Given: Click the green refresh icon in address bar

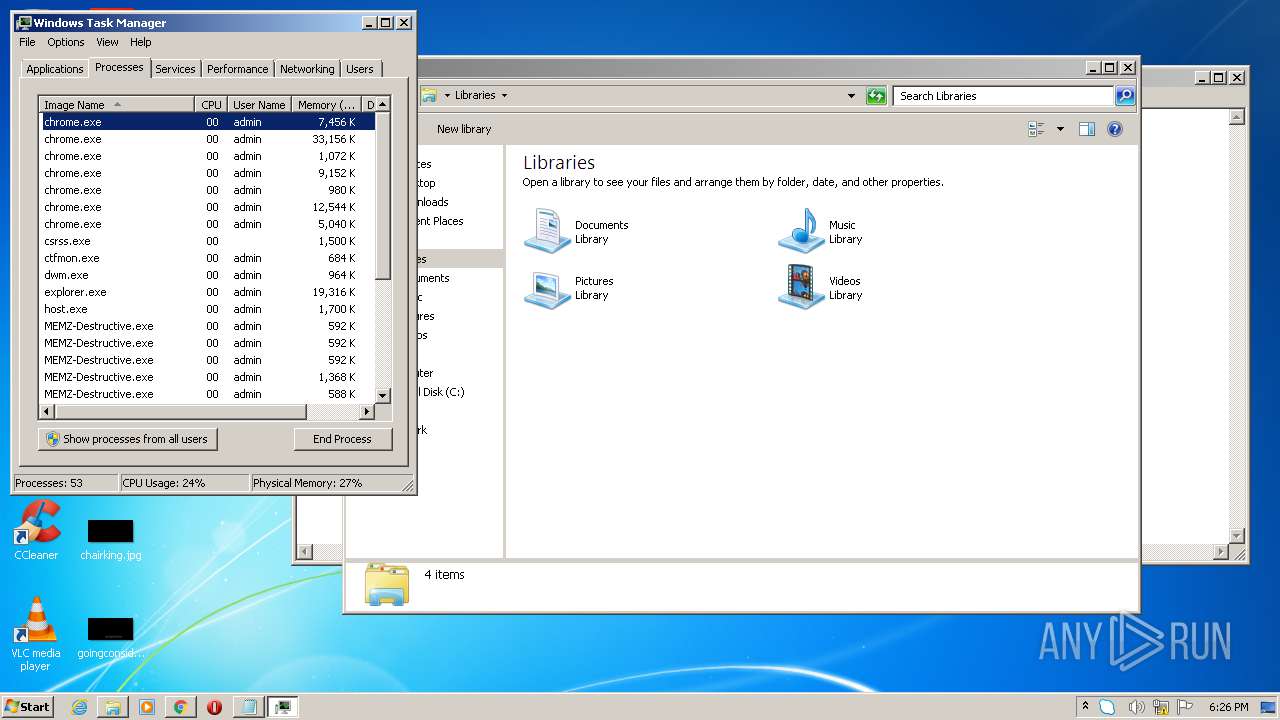Looking at the screenshot, I should [876, 96].
